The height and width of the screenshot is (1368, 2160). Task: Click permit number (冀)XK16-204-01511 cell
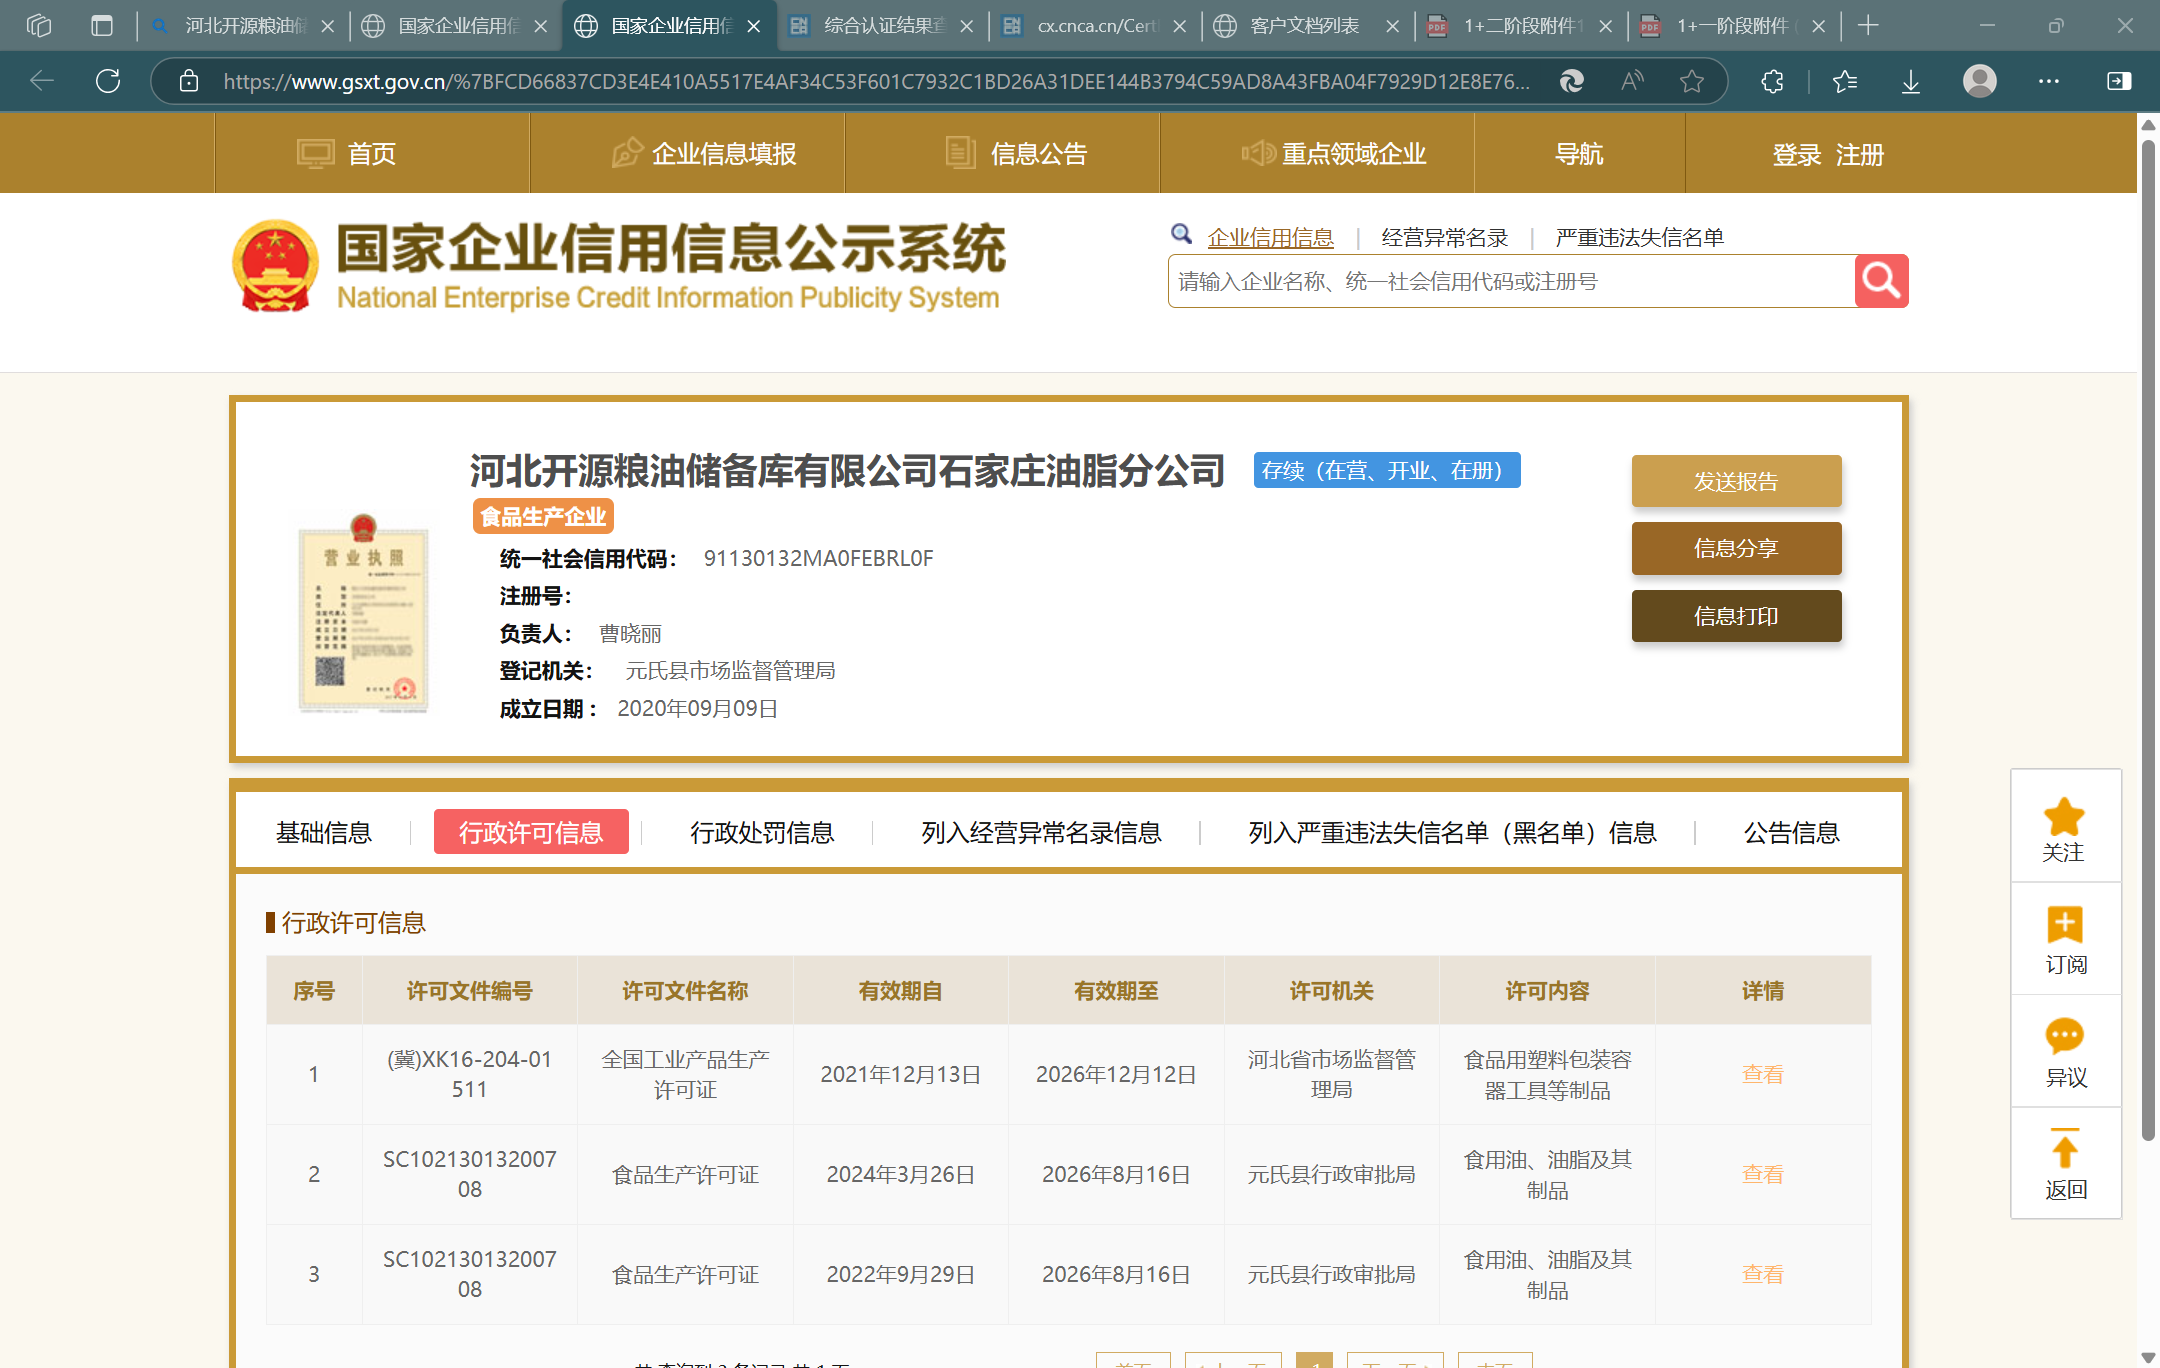click(470, 1074)
